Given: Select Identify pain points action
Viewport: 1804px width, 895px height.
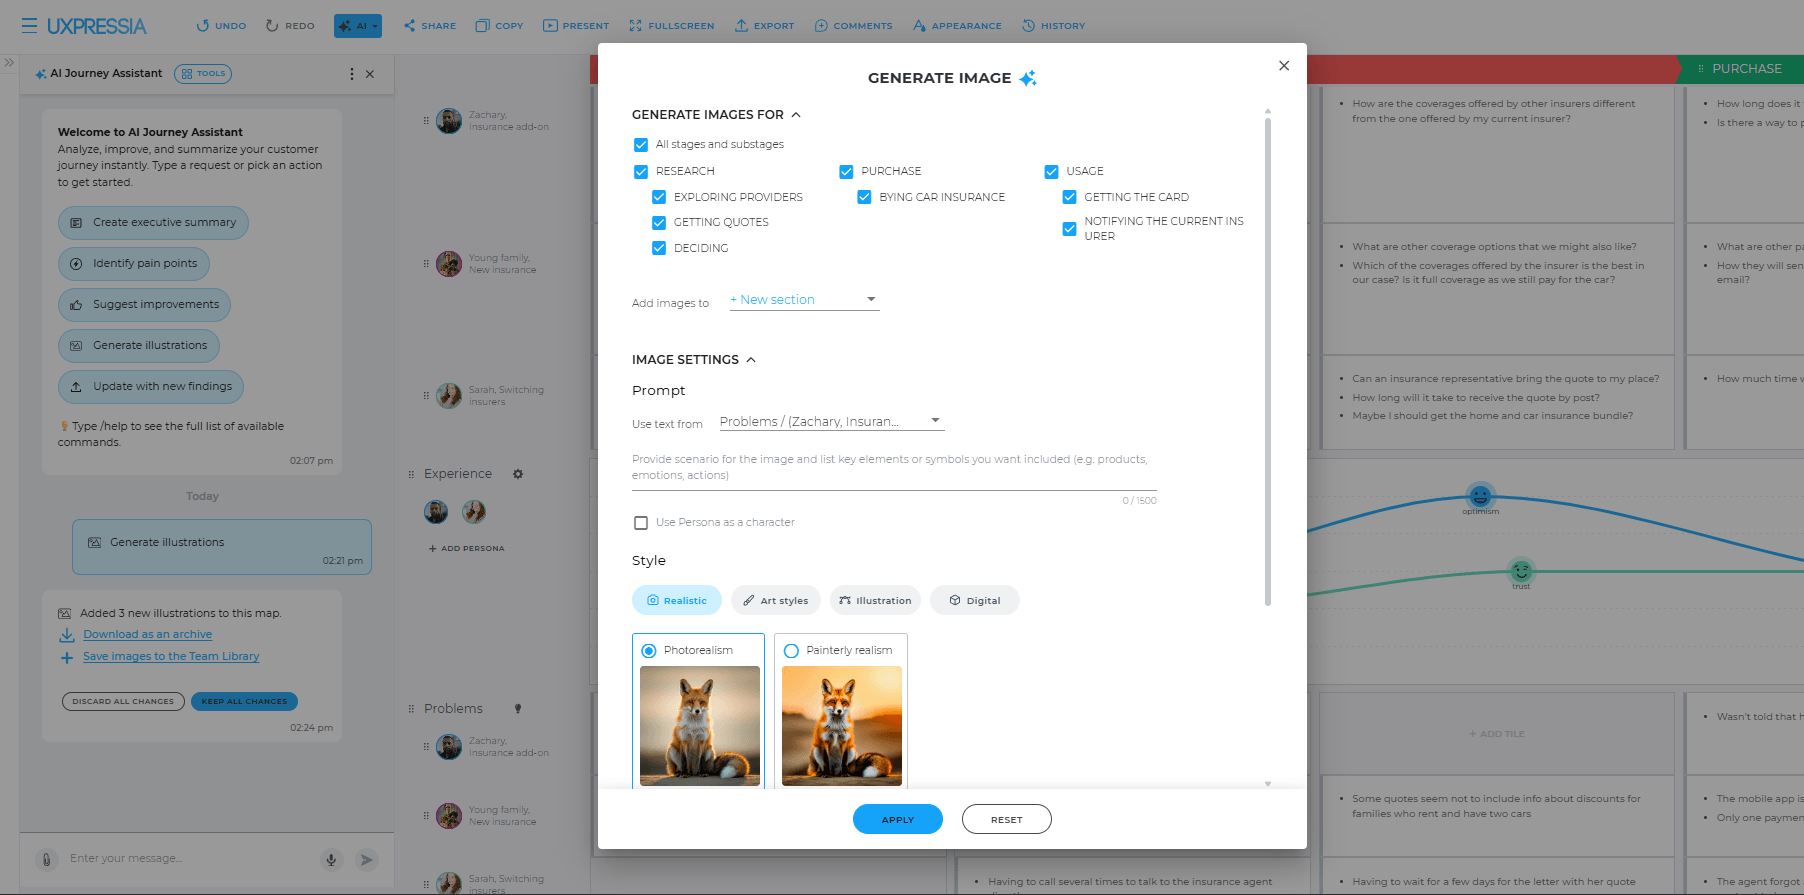Looking at the screenshot, I should pyautogui.click(x=134, y=264).
